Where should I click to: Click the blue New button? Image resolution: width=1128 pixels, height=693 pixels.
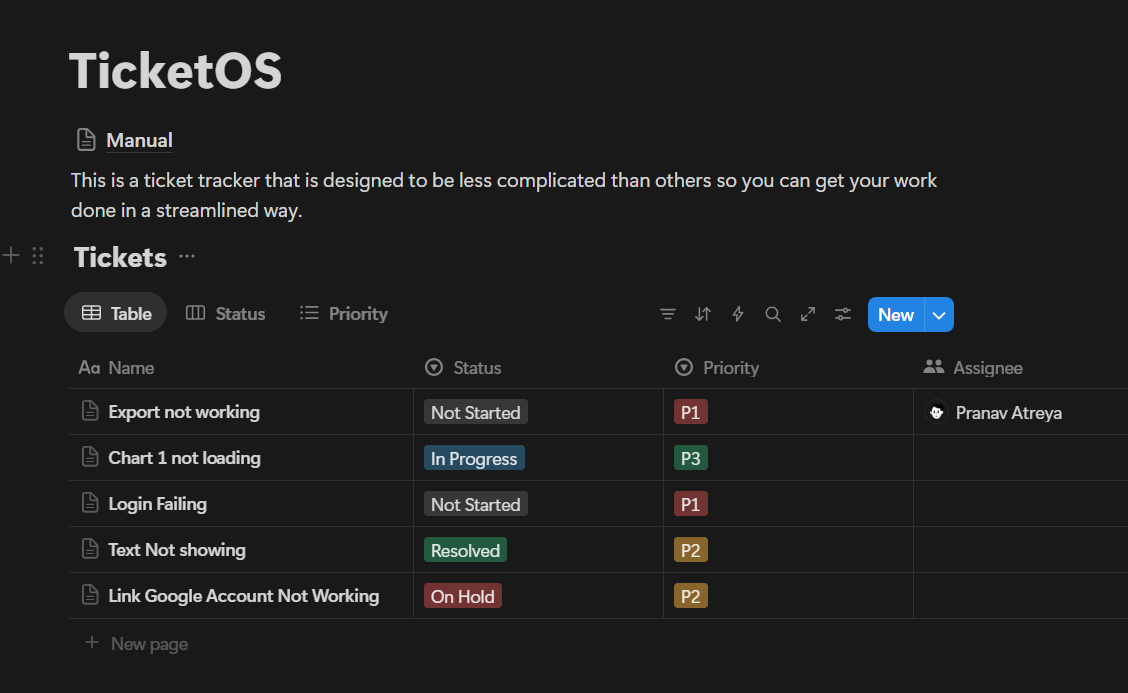click(896, 314)
